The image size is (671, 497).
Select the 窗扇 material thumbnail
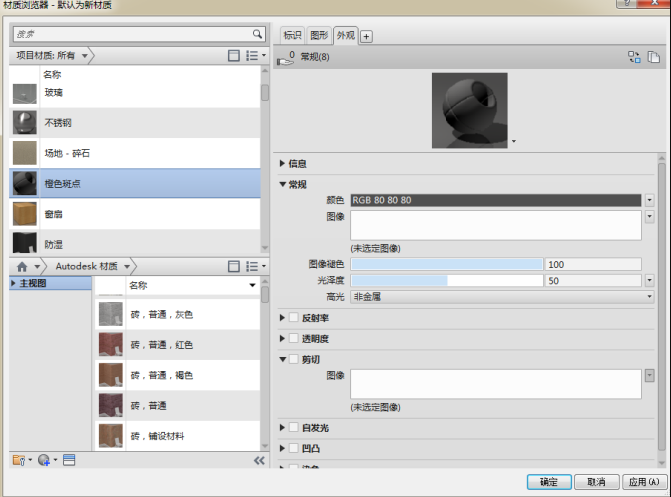coord(24,214)
